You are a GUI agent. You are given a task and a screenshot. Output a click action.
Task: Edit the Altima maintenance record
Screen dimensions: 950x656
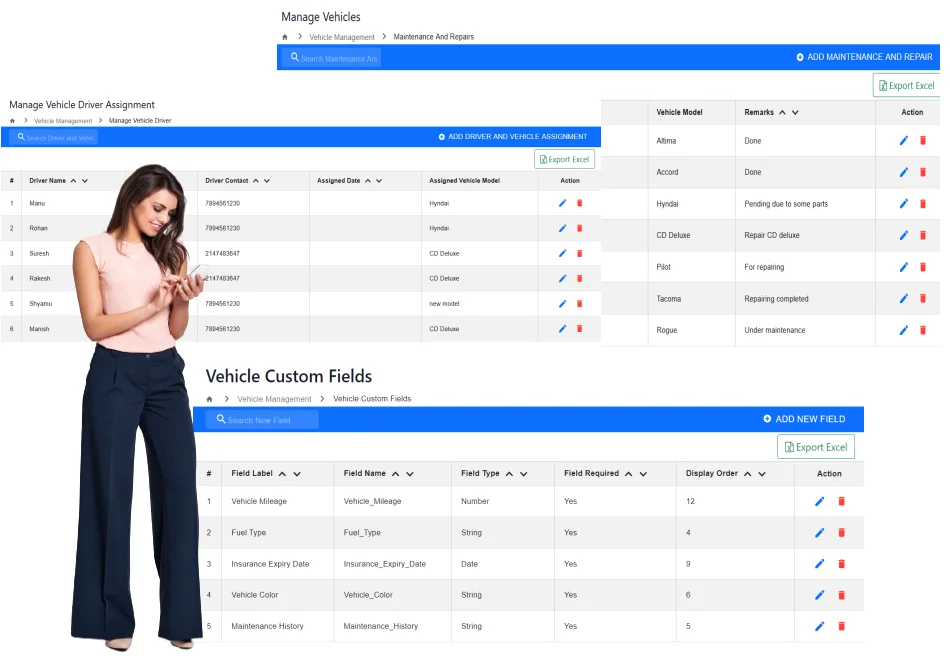(x=903, y=141)
